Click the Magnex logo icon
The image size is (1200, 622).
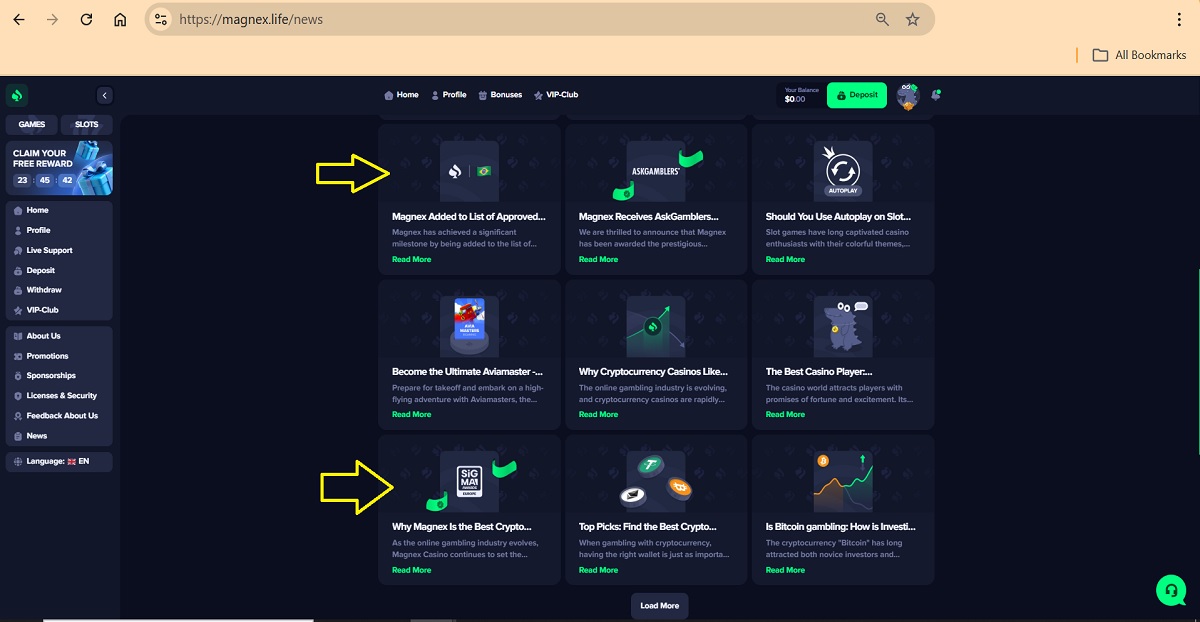[x=16, y=95]
